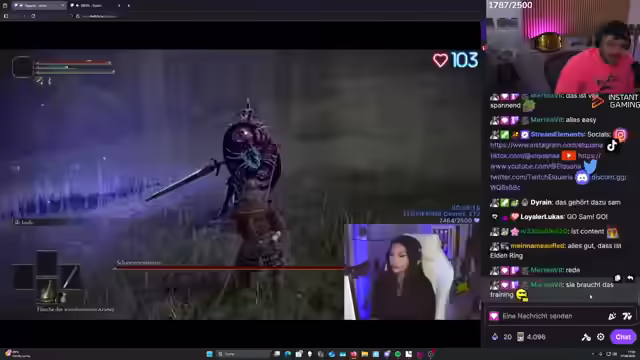Click the boss health bar in game

[x=229, y=268]
